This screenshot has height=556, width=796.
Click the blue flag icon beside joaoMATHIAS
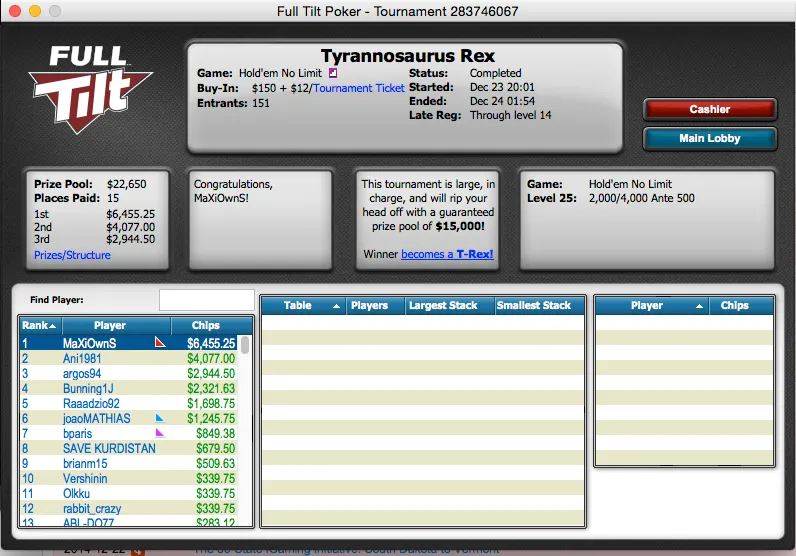[158, 418]
